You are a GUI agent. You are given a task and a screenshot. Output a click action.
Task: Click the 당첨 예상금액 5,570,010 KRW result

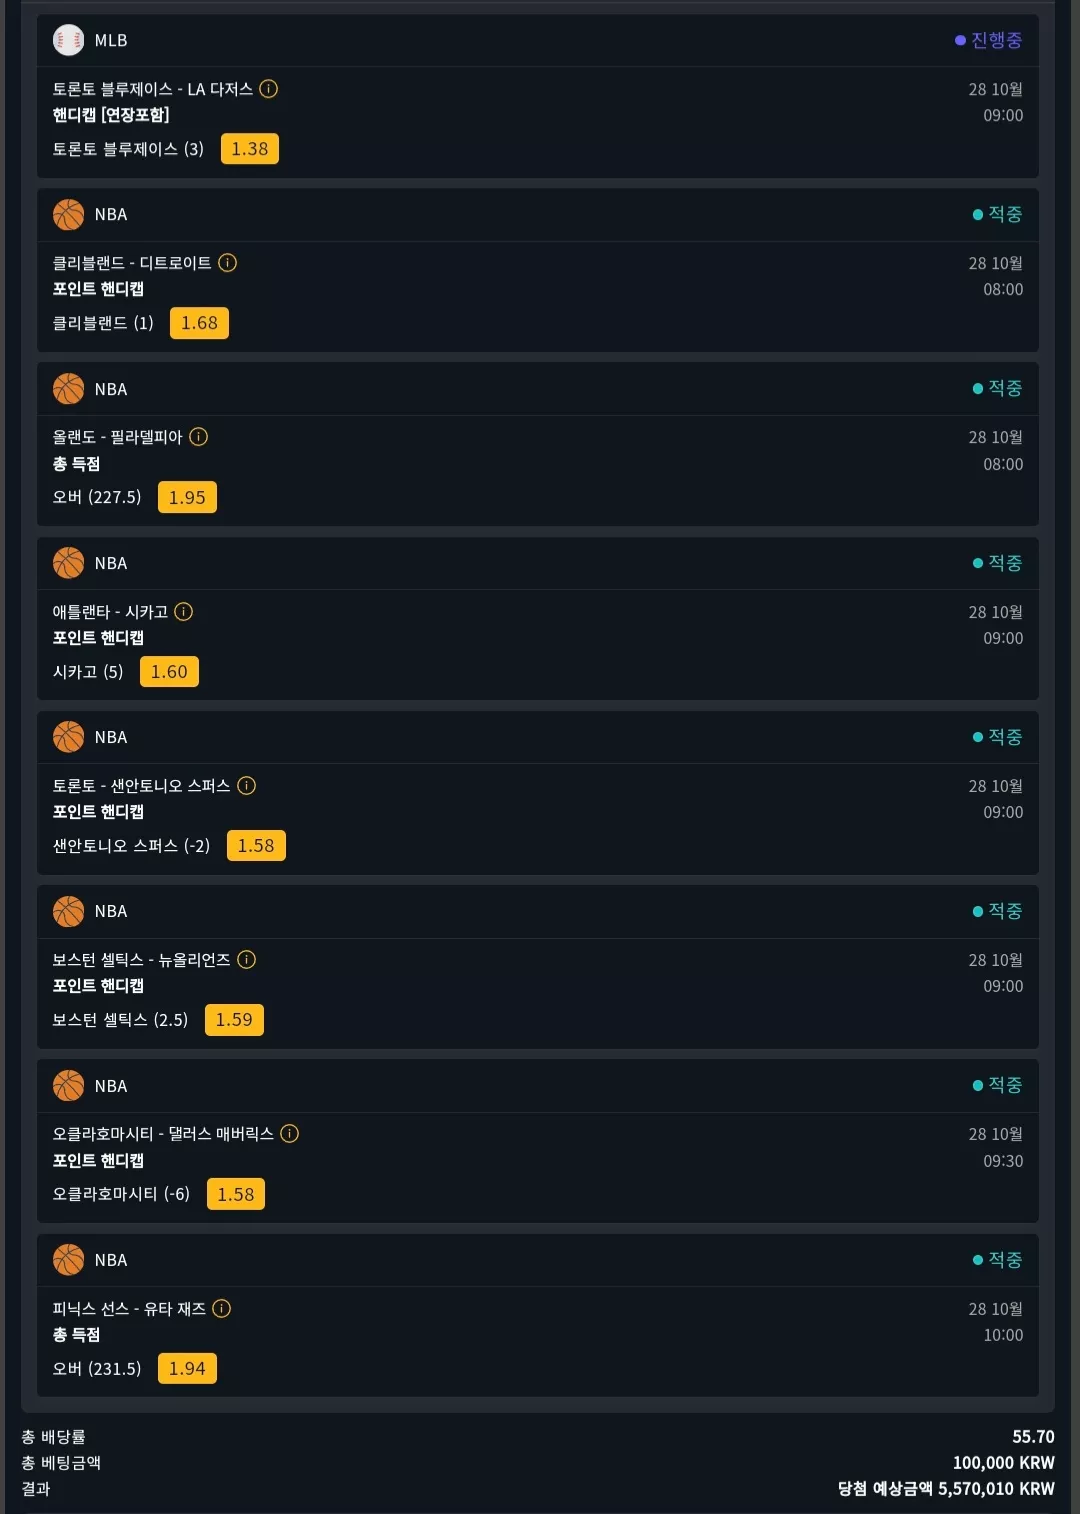click(x=946, y=1489)
